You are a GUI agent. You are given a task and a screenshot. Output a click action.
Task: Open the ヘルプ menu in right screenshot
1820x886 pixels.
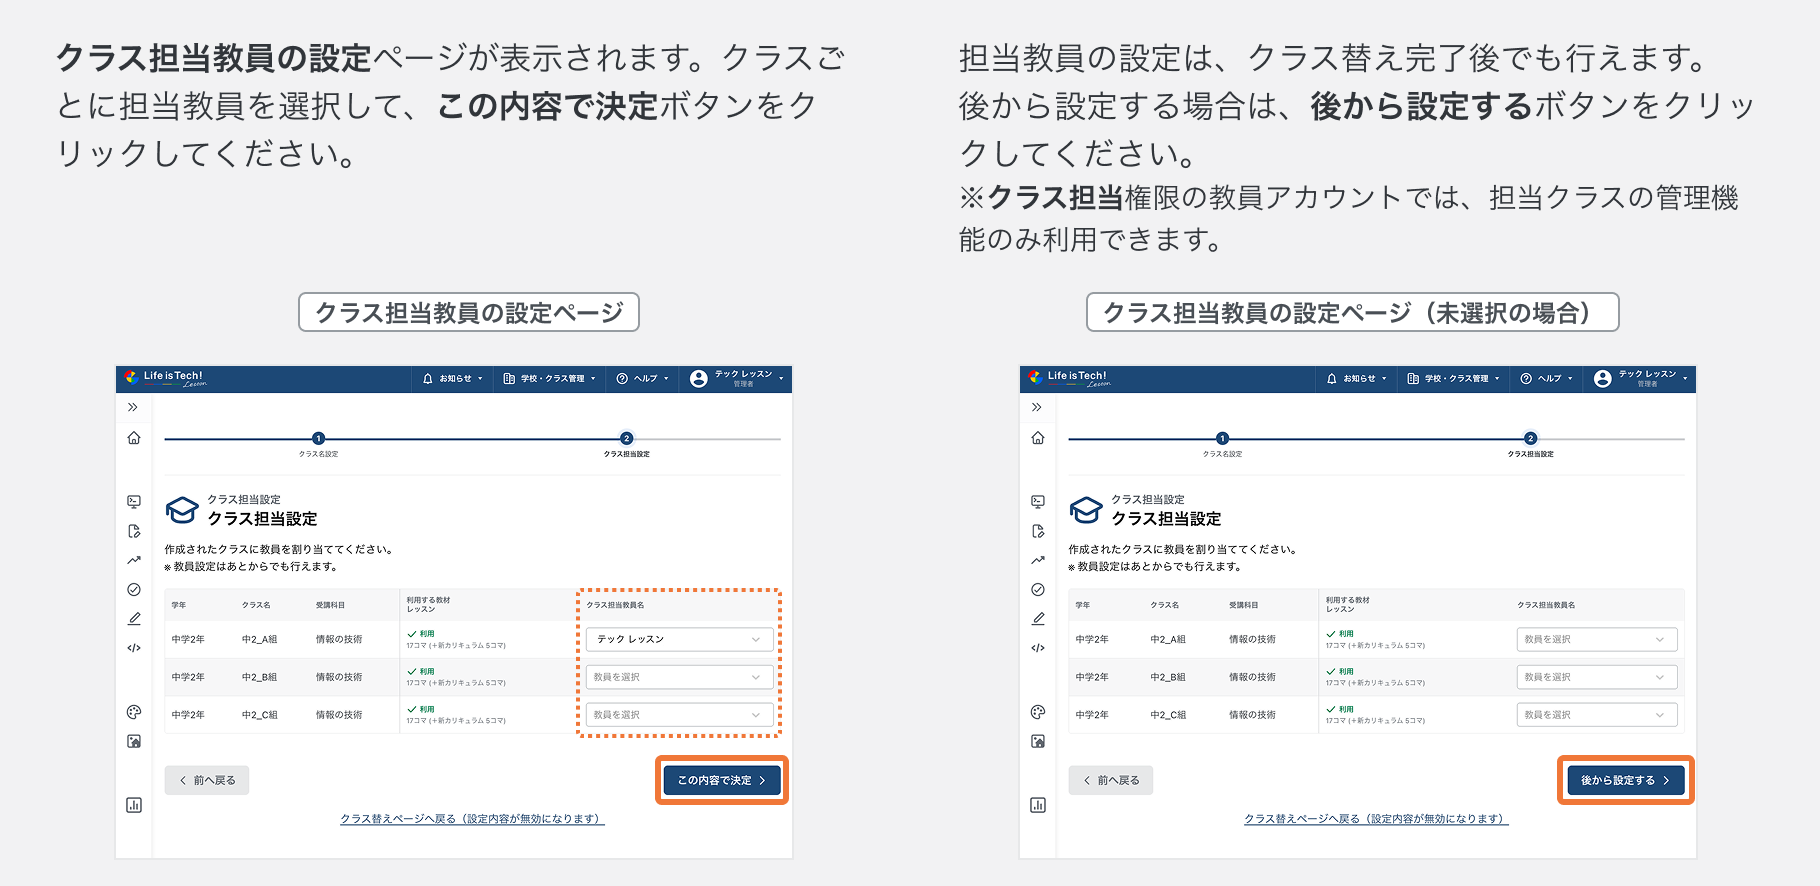point(1547,379)
